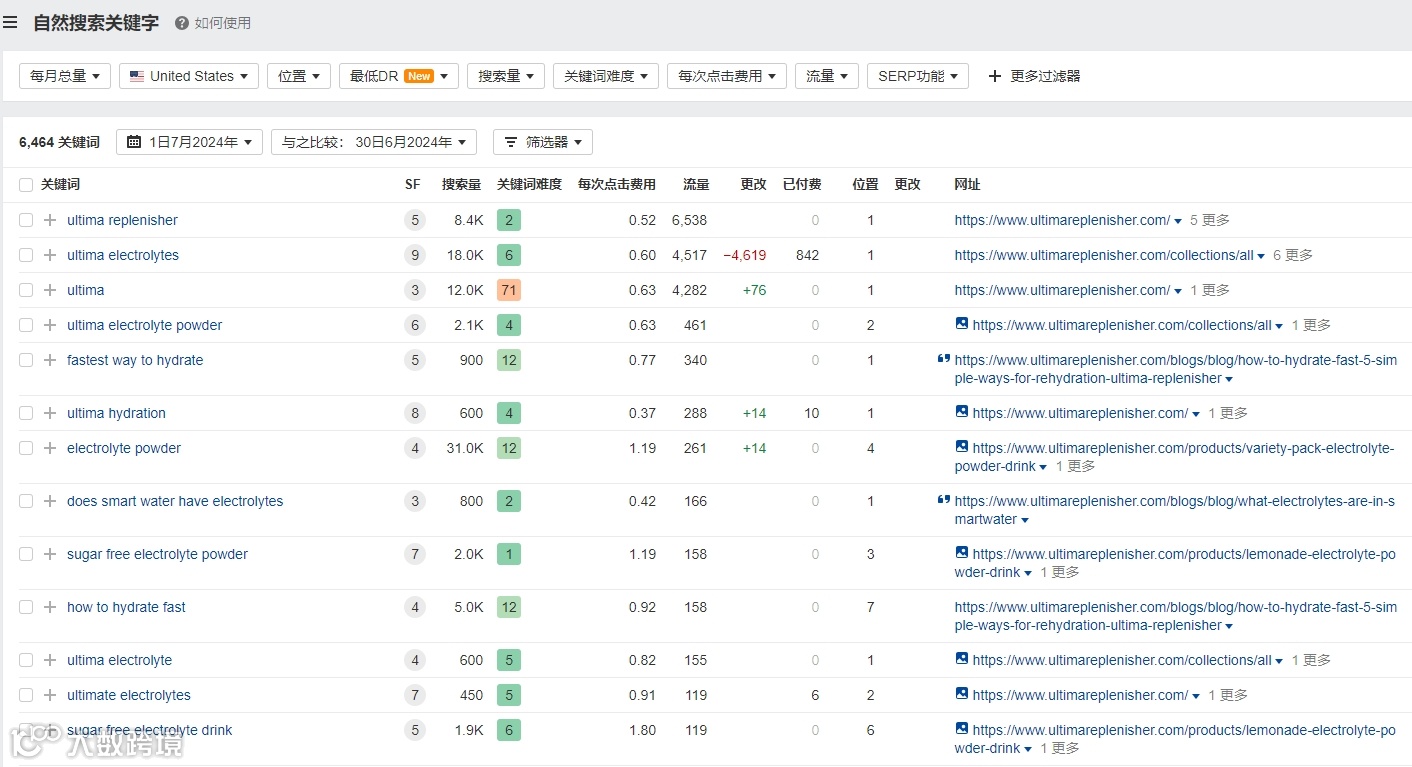Click the plus icon of 更多过滤器
This screenshot has width=1412, height=767.
pyautogui.click(x=994, y=76)
